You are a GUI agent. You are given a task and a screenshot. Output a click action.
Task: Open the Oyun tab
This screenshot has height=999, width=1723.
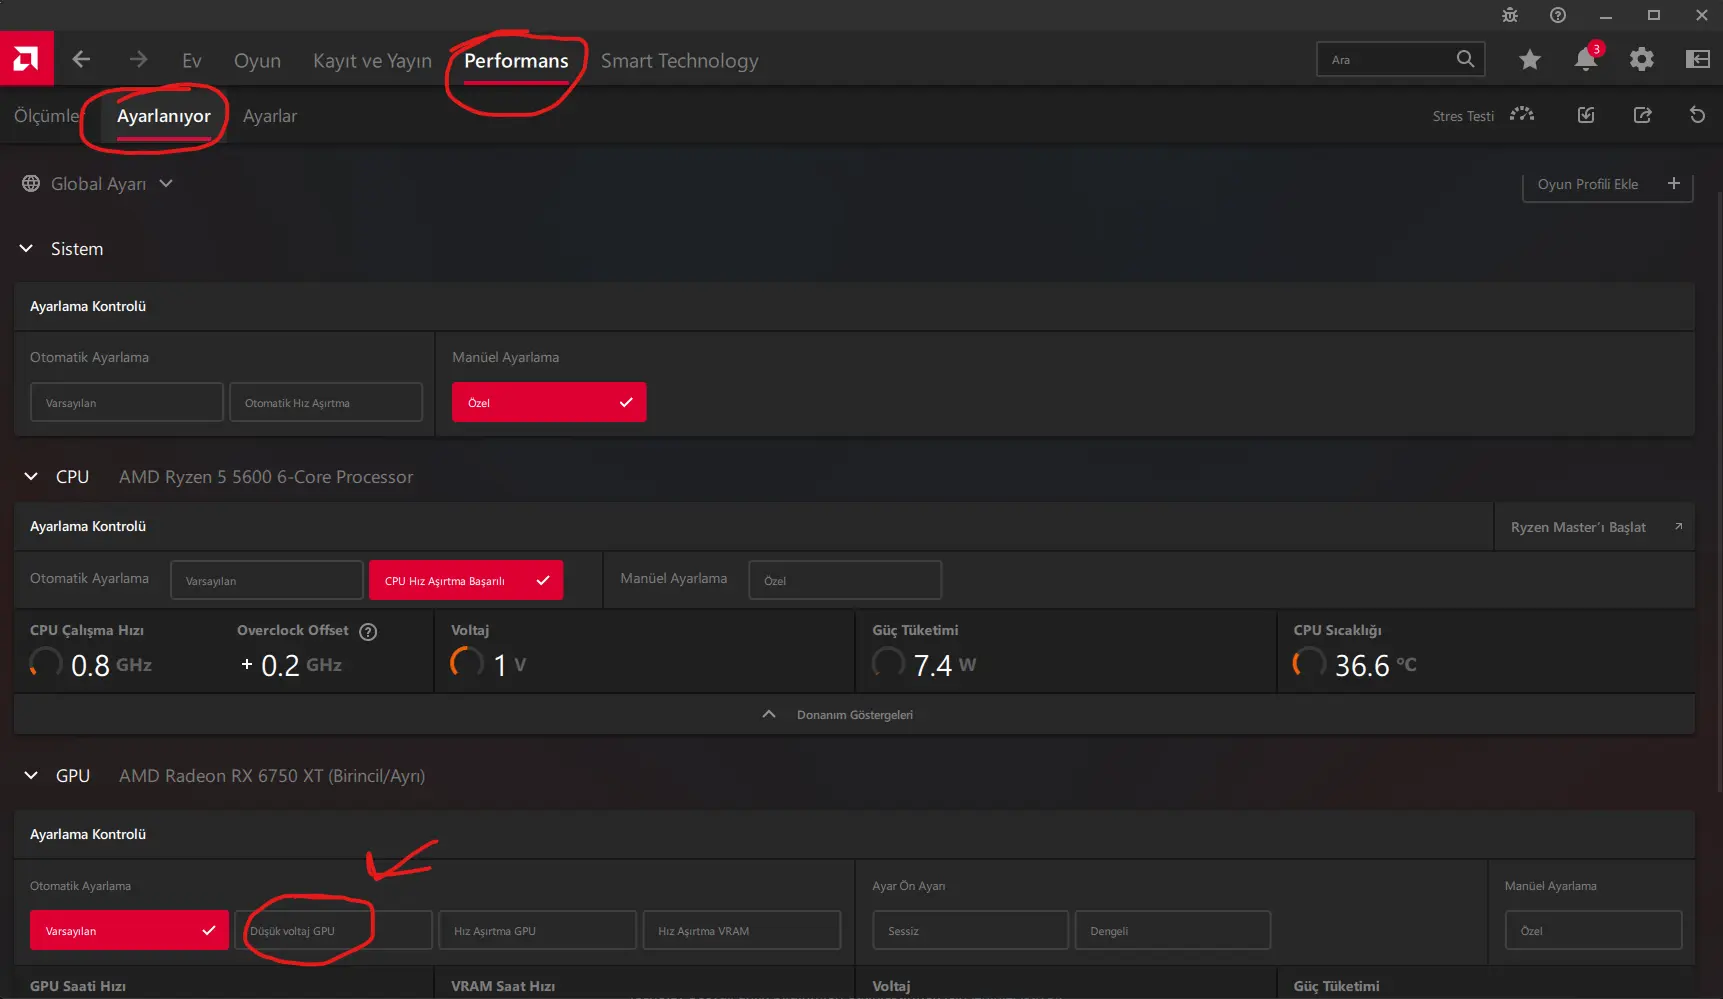pos(257,61)
